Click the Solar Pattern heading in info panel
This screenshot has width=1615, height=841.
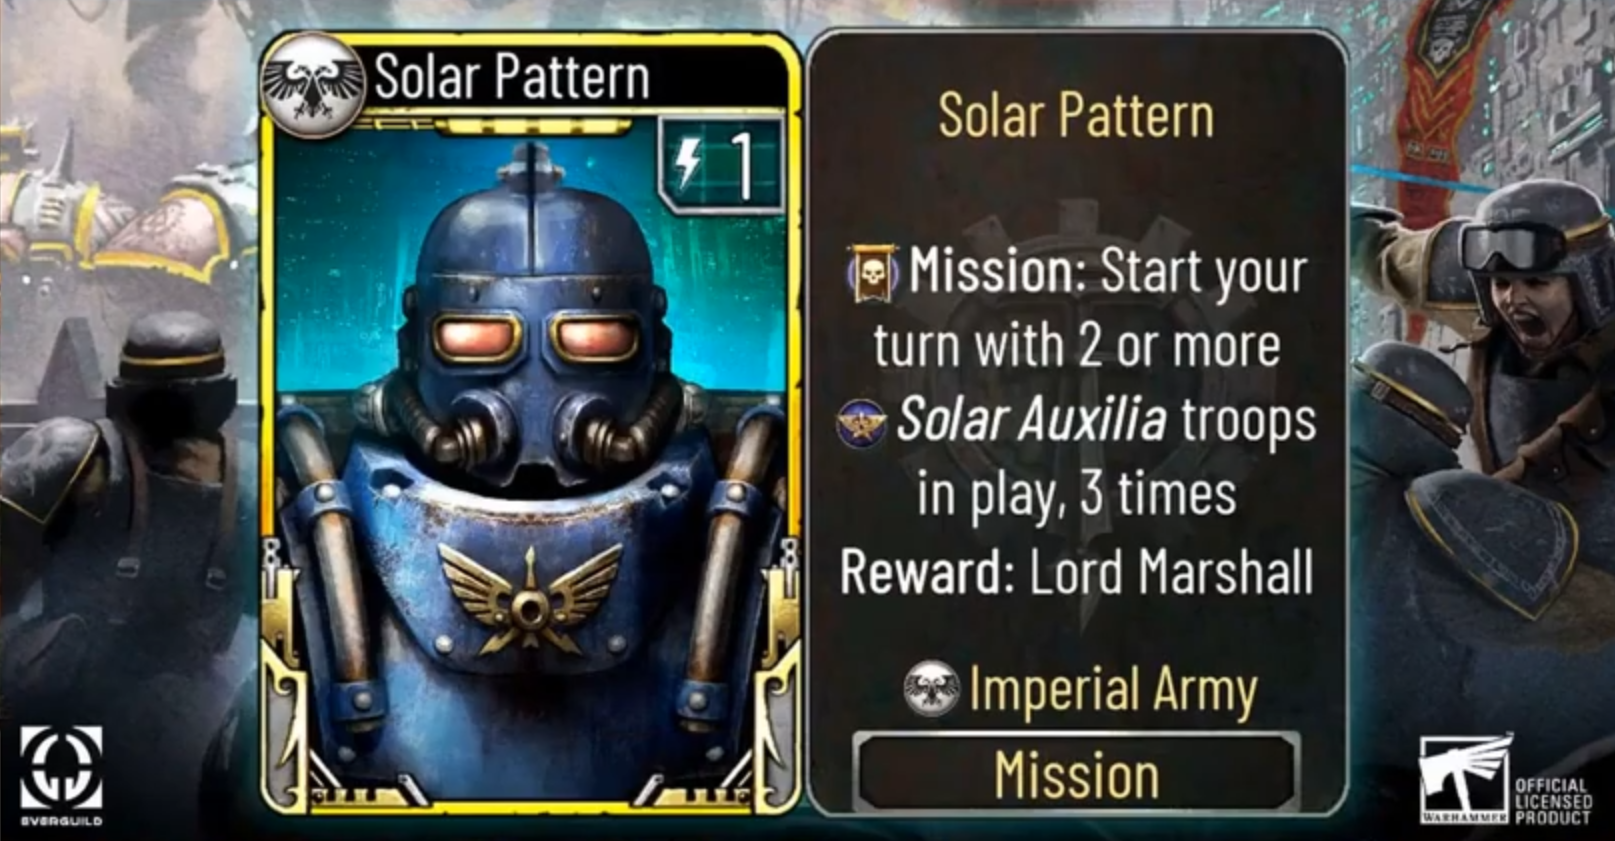[x=1076, y=115]
